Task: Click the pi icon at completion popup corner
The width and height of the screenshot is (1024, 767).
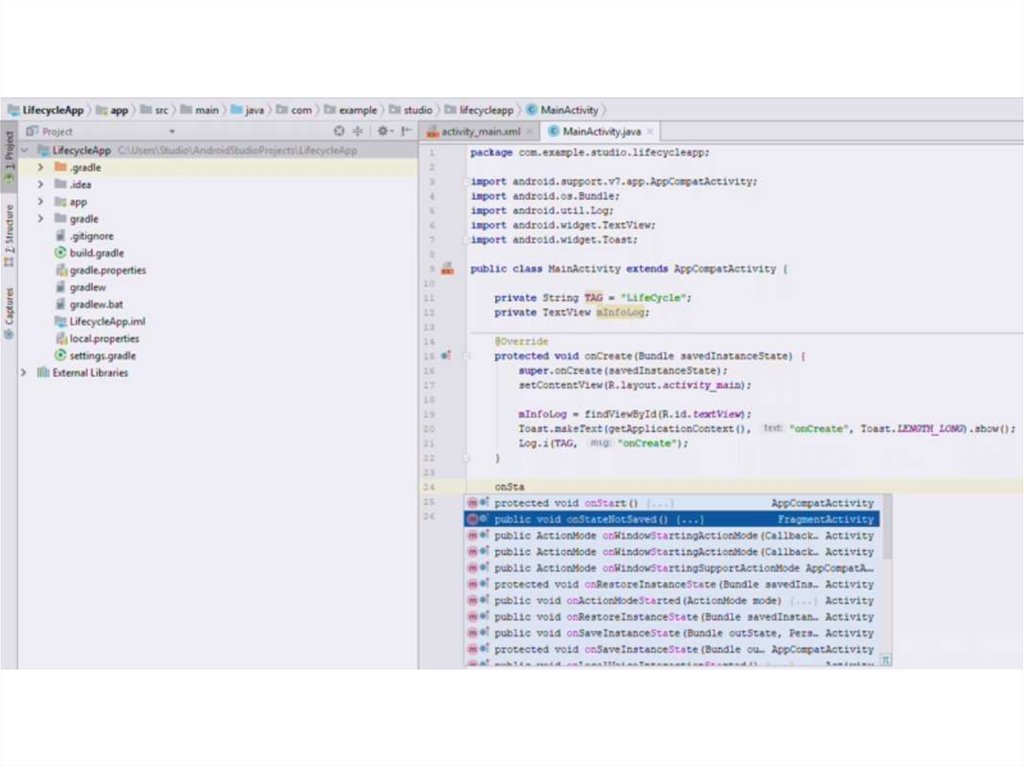Action: (885, 661)
